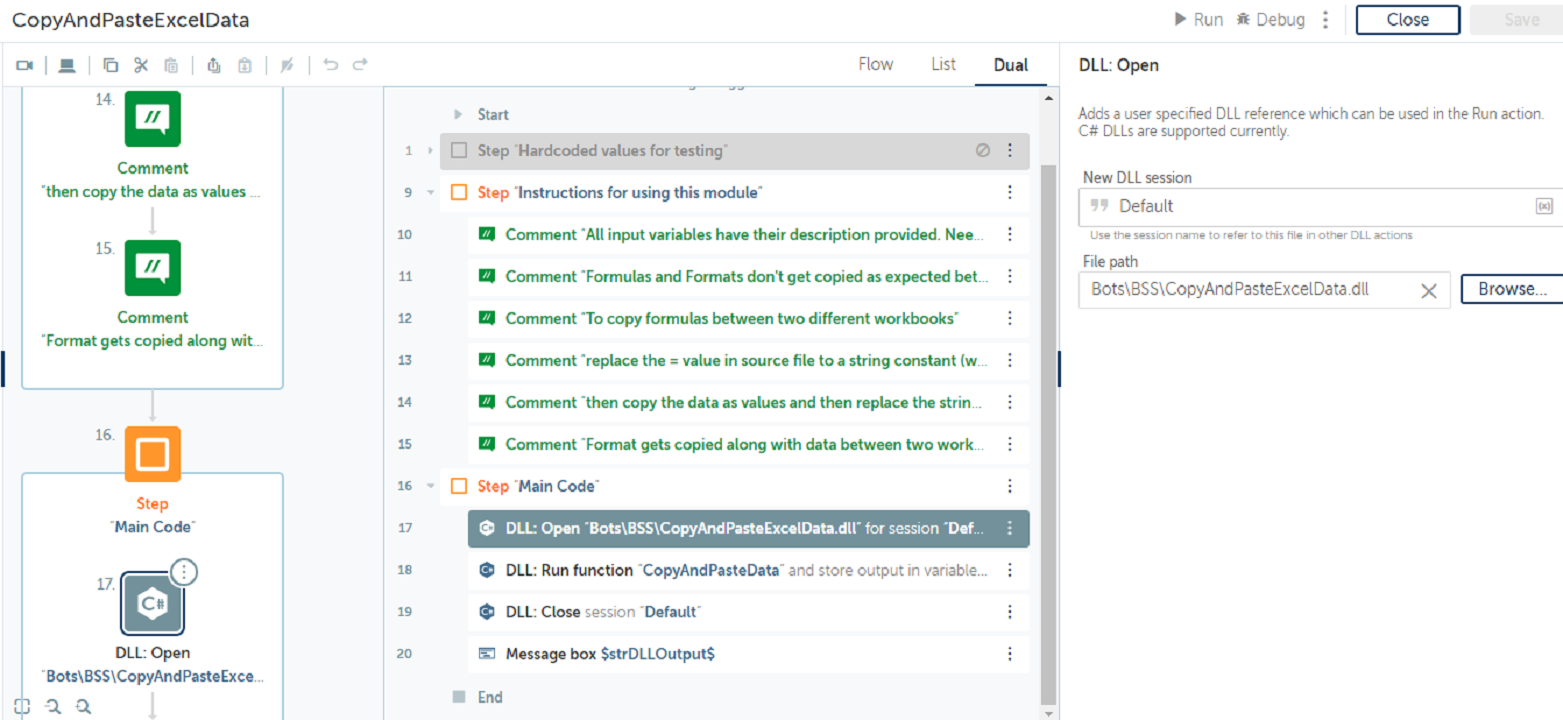Click the scissors cut icon
1563x720 pixels.
tap(141, 65)
